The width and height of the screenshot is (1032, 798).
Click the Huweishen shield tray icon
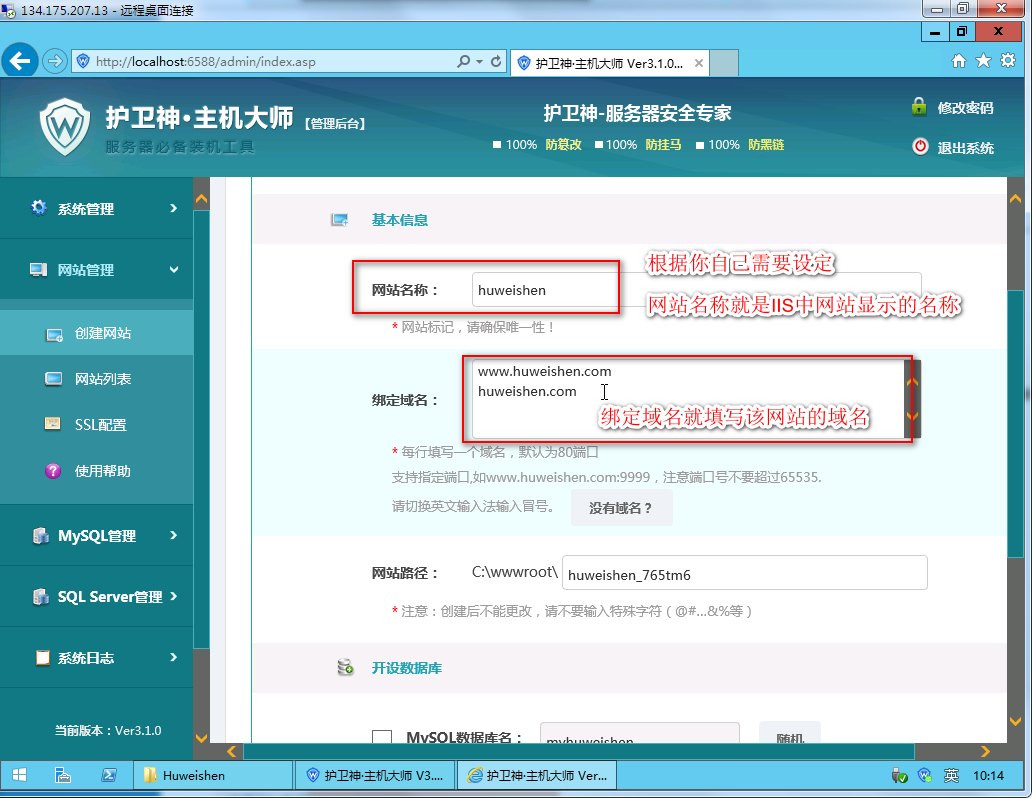[925, 776]
